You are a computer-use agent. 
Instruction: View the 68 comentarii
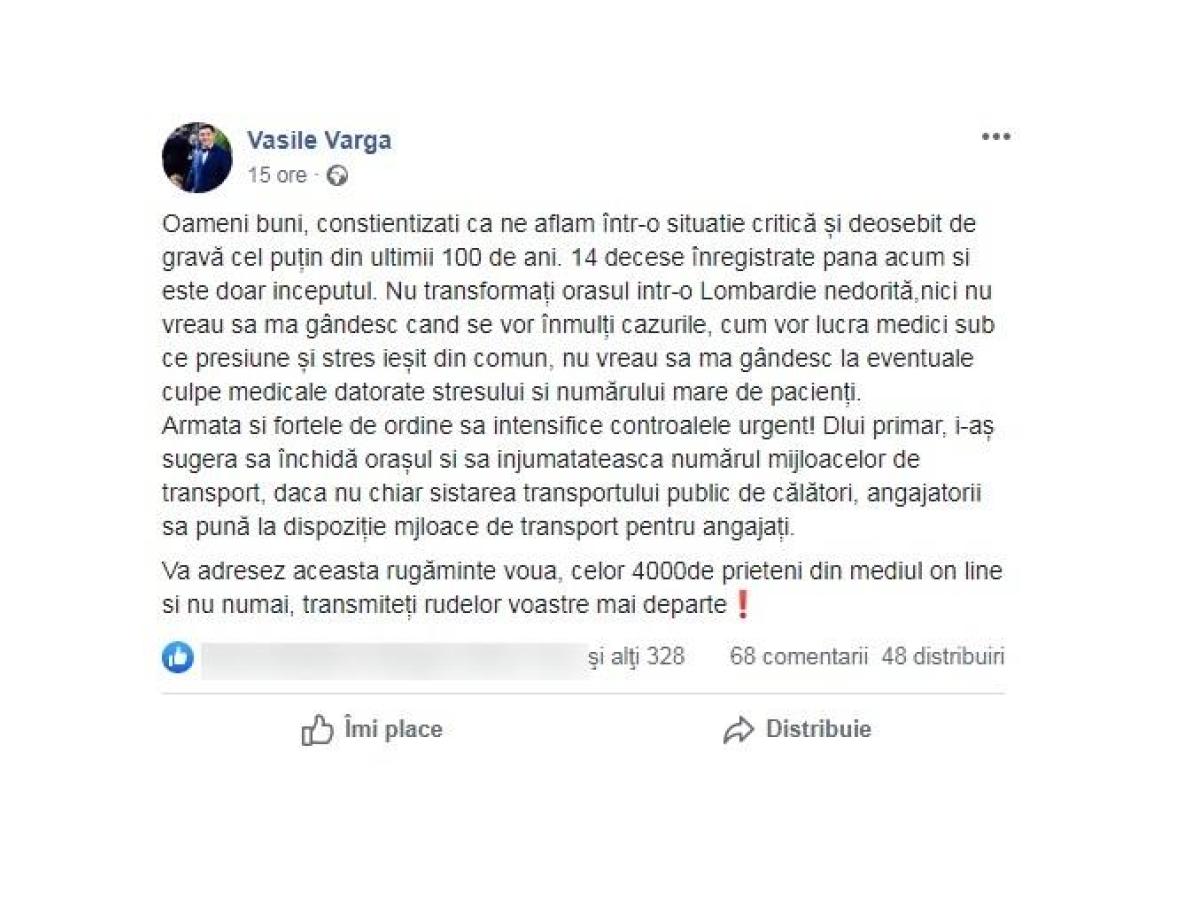point(798,657)
